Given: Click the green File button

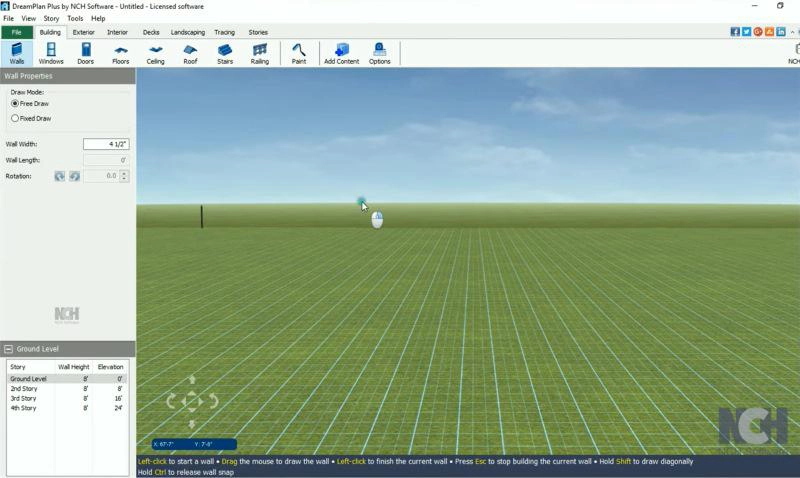Looking at the screenshot, I should click(x=17, y=32).
